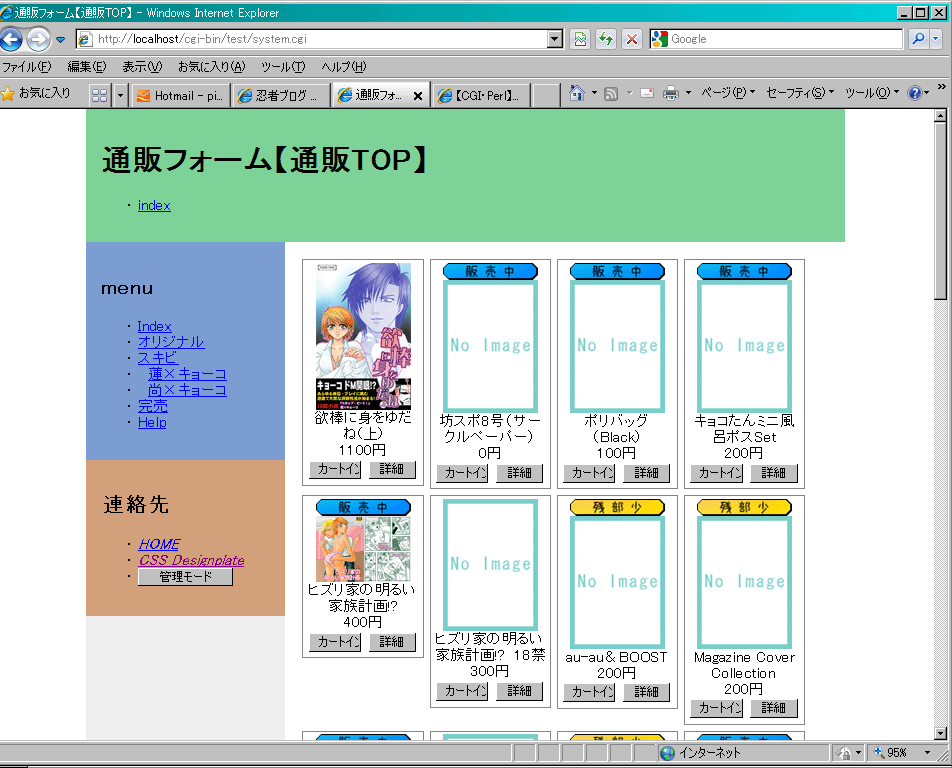Image resolution: width=952 pixels, height=768 pixels.
Task: Close the 通販フォーム tab
Action: tap(418, 96)
